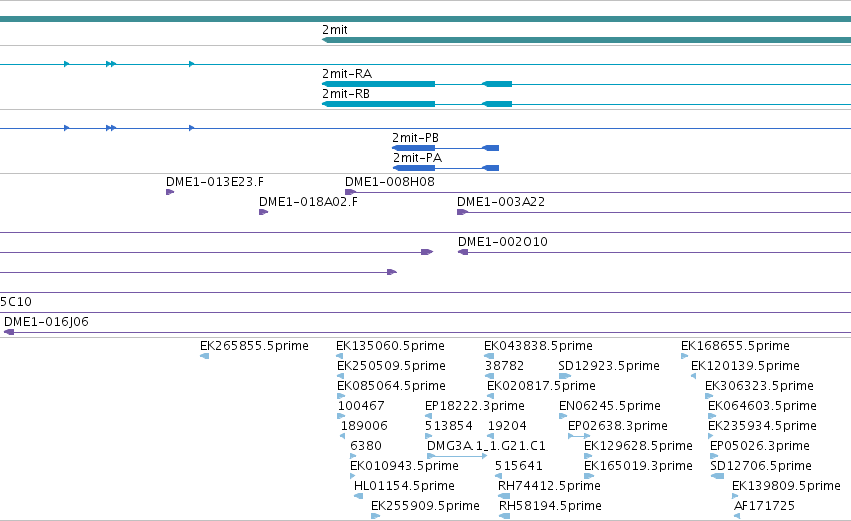Select HL01154.5prime label
This screenshot has width=851, height=521.
tap(404, 486)
